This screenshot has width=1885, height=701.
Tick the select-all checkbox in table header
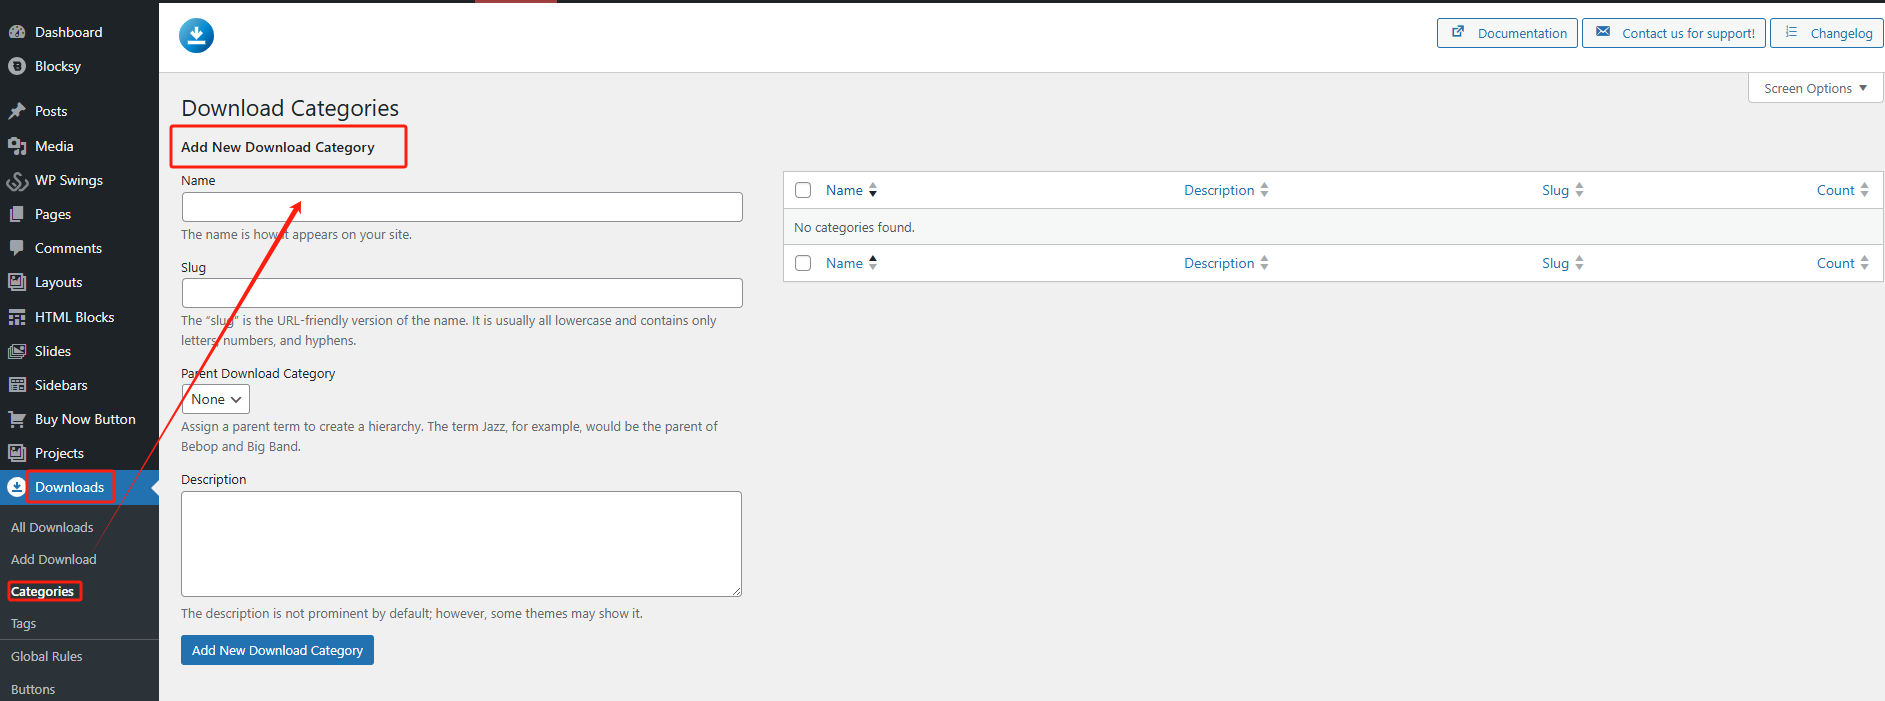point(803,190)
